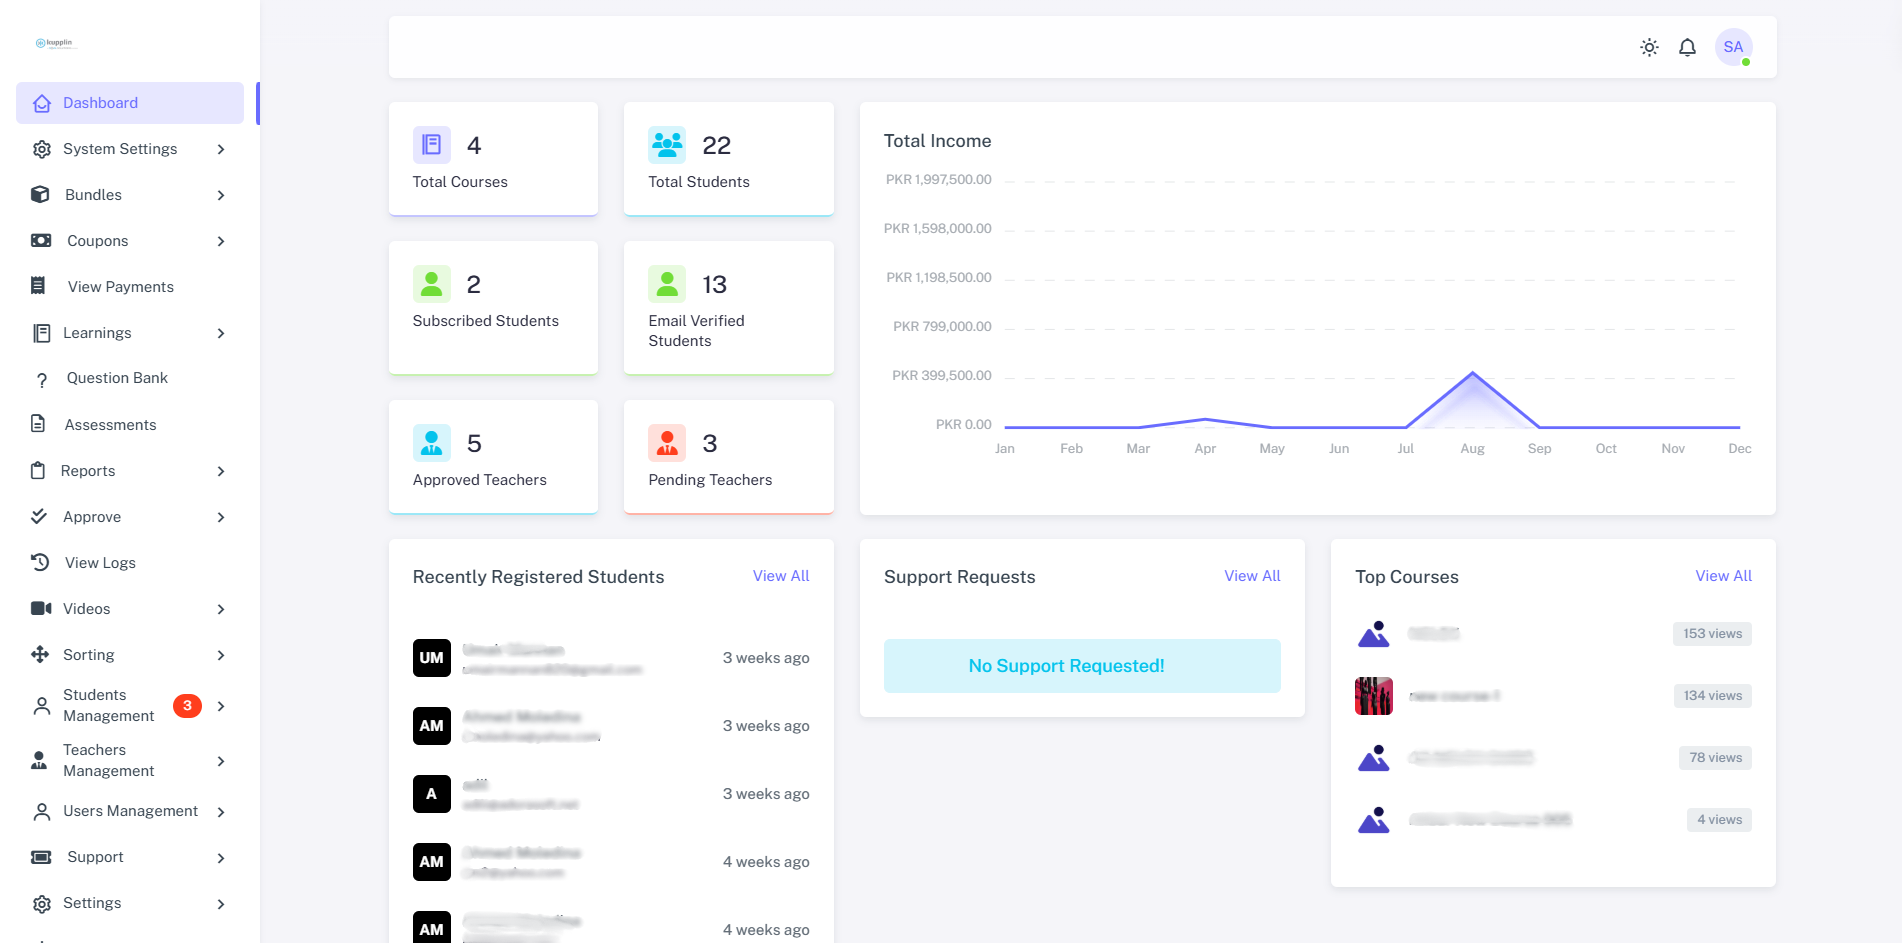This screenshot has height=943, width=1902.
Task: Click the August peak on income chart
Action: coord(1472,374)
